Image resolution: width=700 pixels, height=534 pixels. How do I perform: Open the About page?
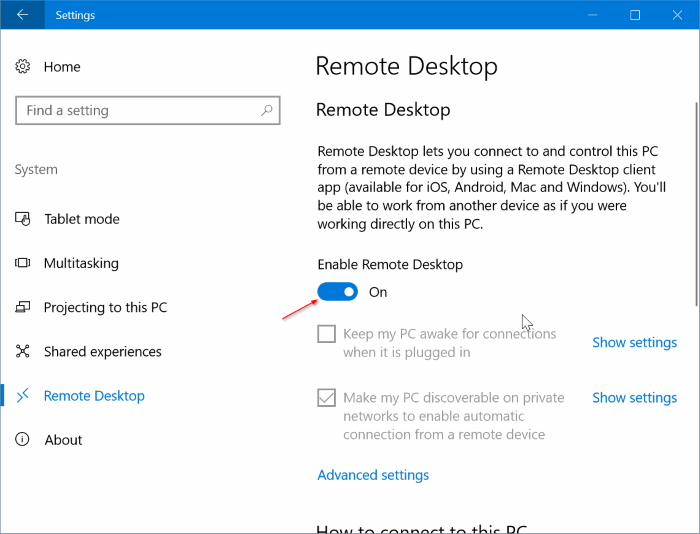tap(63, 440)
